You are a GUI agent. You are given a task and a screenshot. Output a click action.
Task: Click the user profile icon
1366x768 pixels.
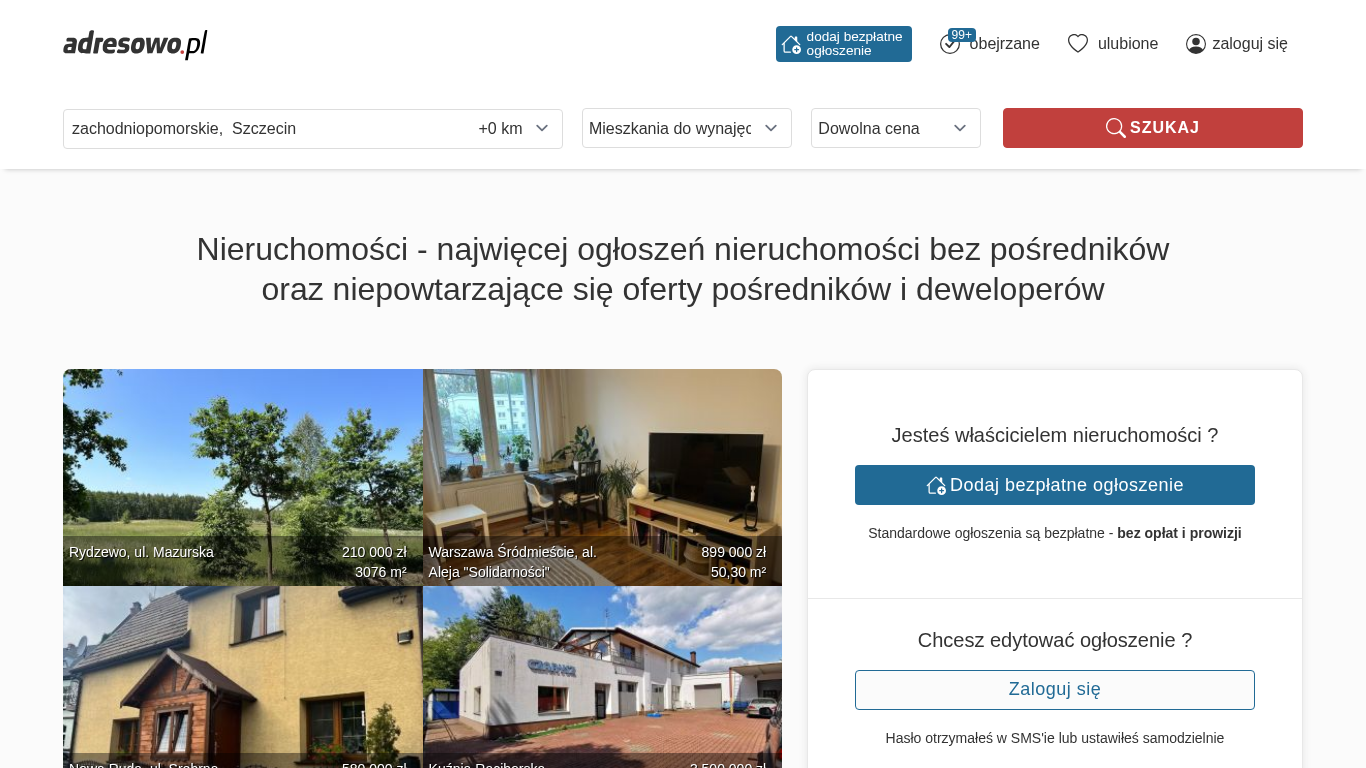coord(1196,44)
